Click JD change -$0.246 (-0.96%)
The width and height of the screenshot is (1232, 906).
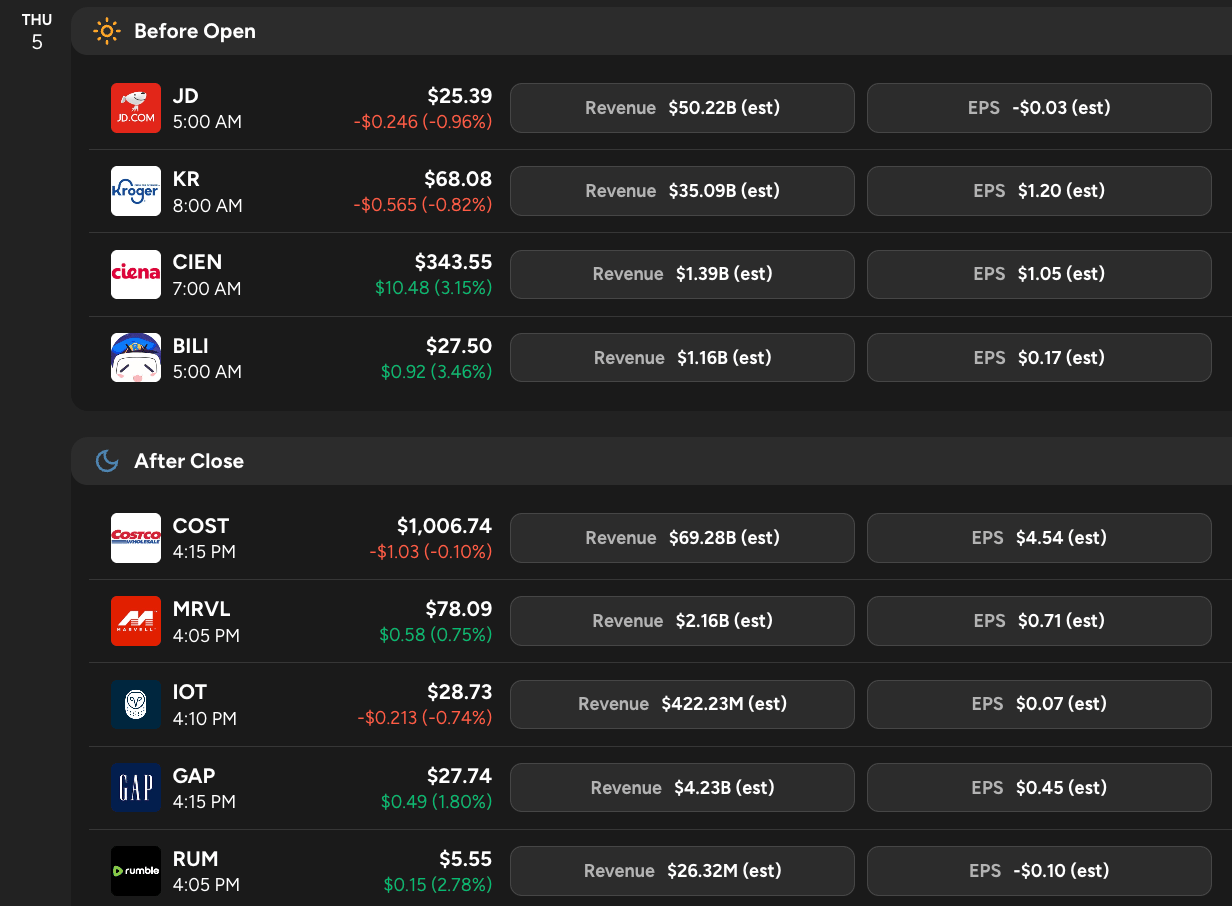point(423,122)
